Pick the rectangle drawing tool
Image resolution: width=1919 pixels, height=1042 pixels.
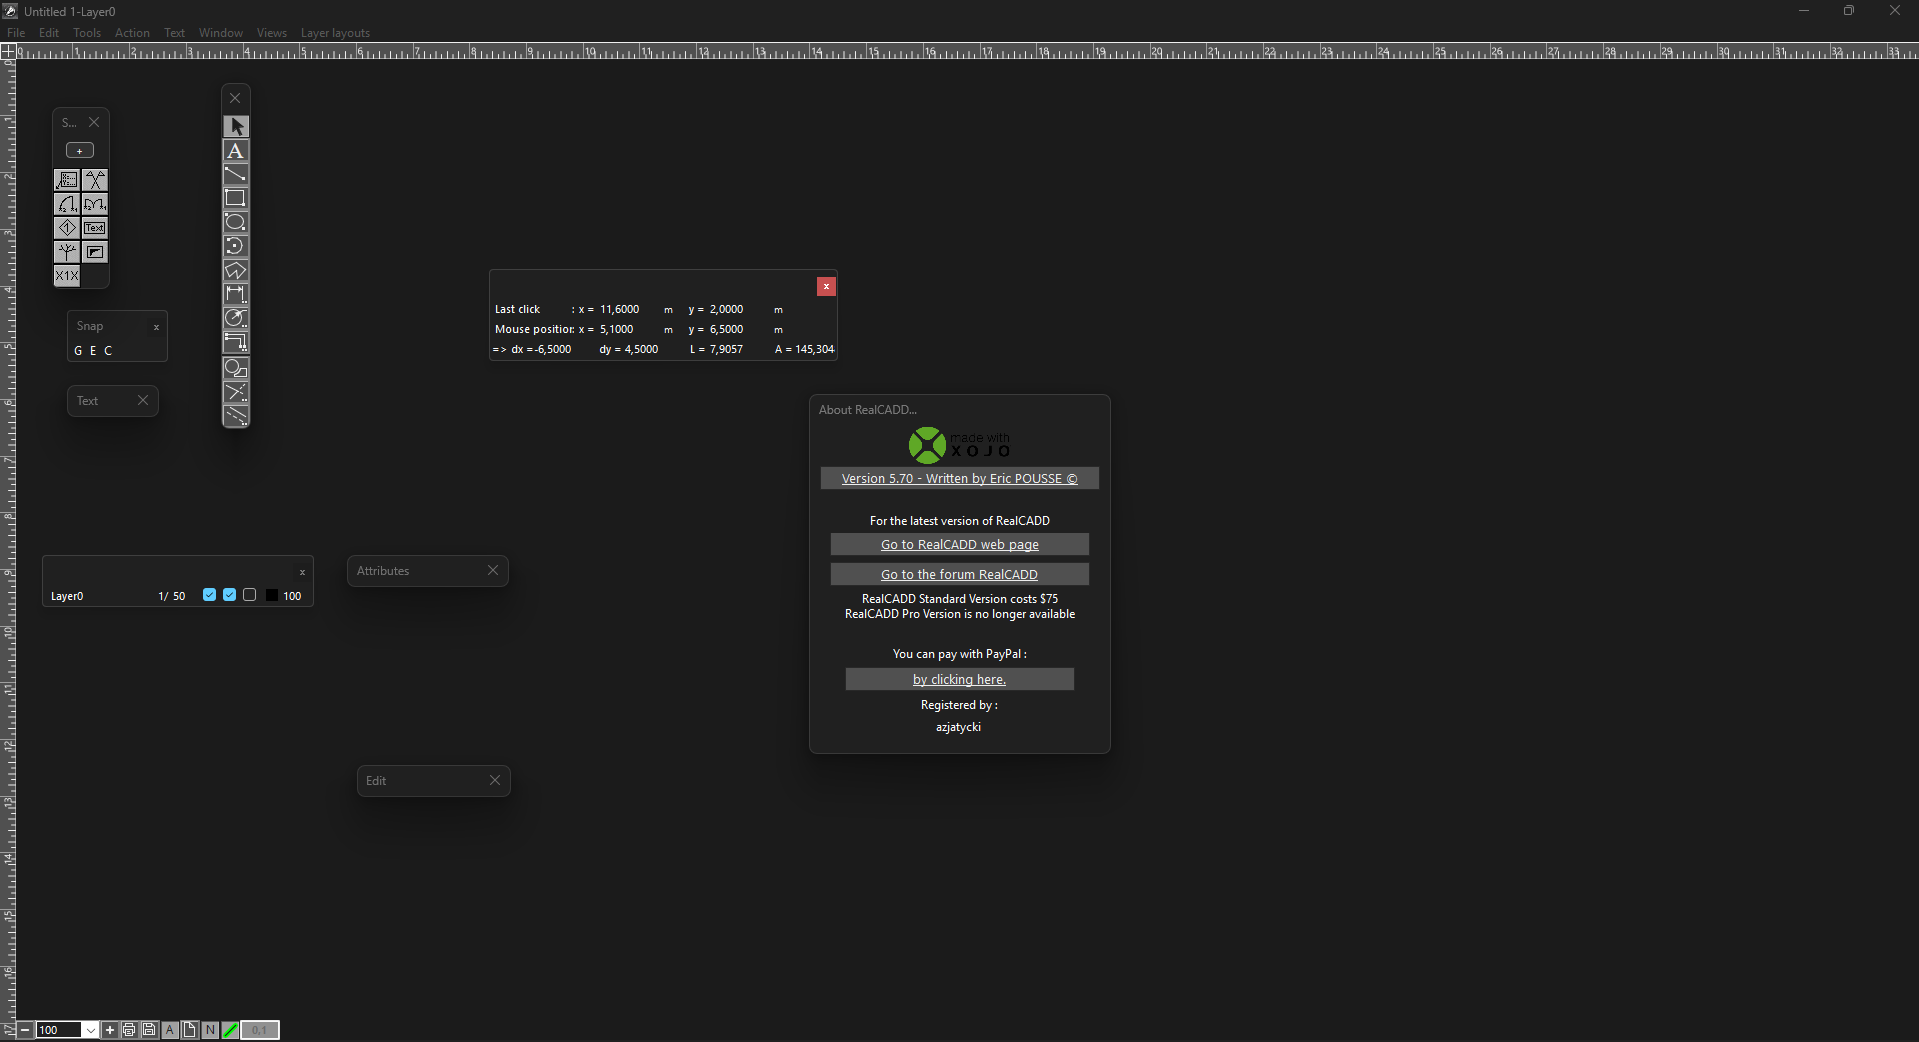[x=235, y=198]
